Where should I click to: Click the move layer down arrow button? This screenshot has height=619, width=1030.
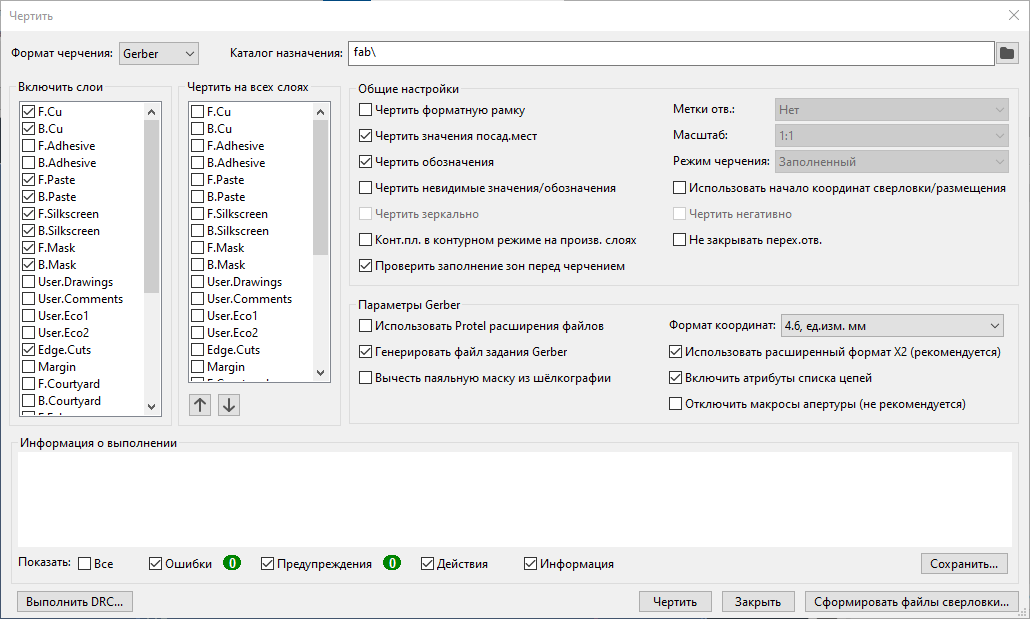click(x=229, y=405)
